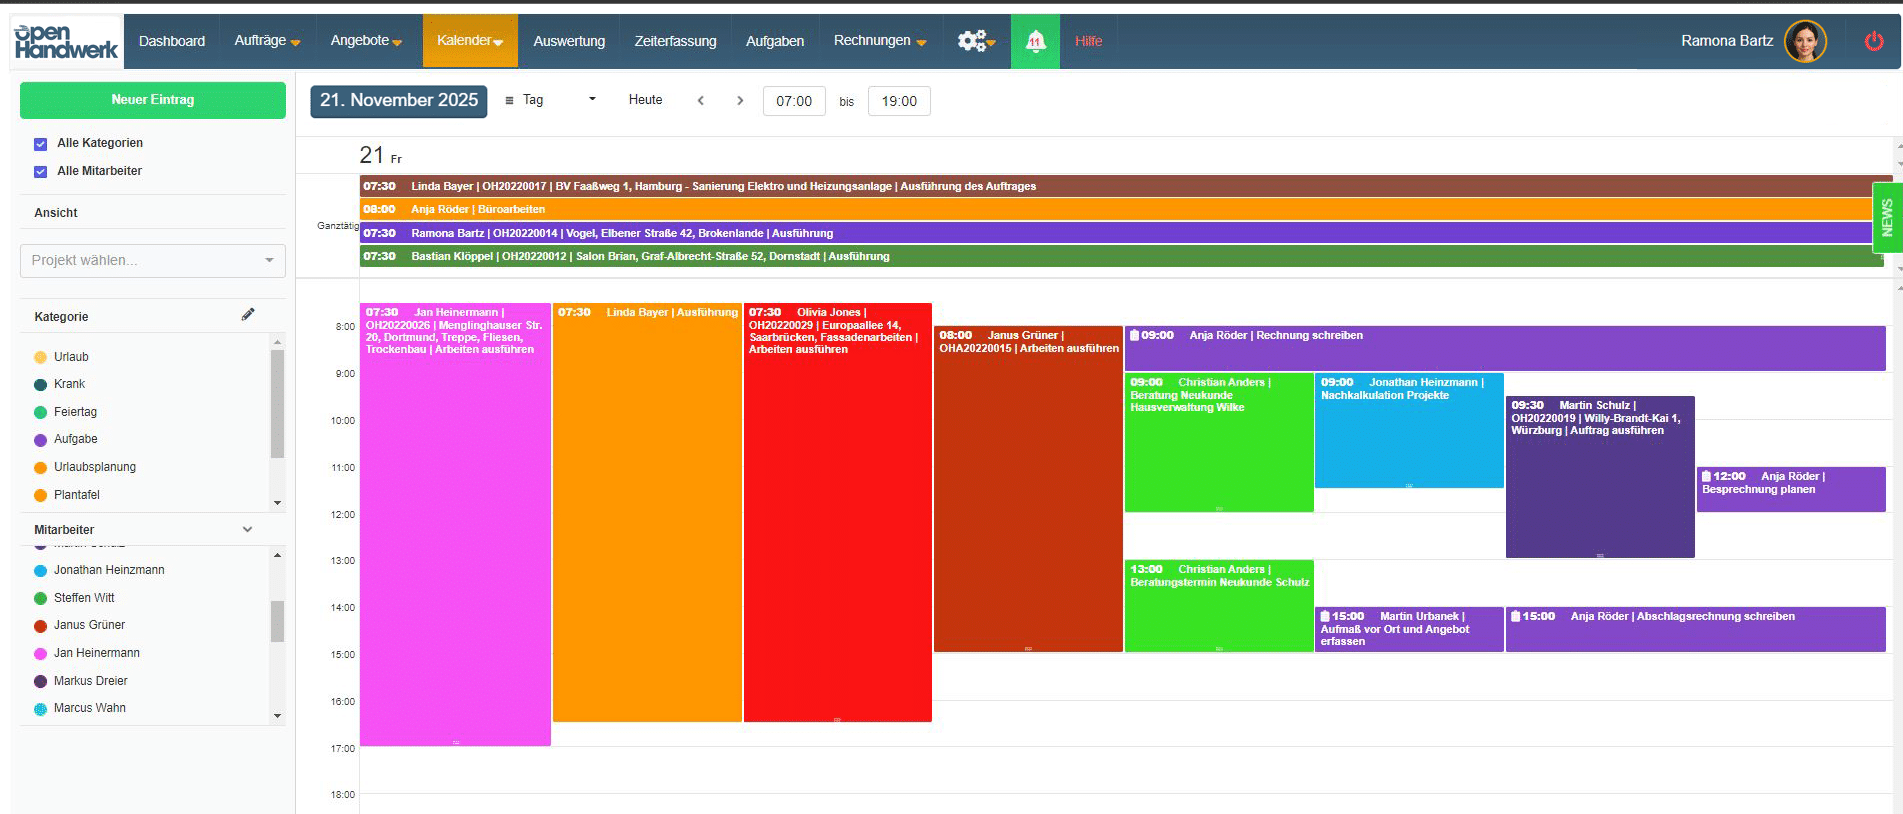Select the yellow Urlaub category dot
This screenshot has width=1903, height=814.
[x=41, y=357]
